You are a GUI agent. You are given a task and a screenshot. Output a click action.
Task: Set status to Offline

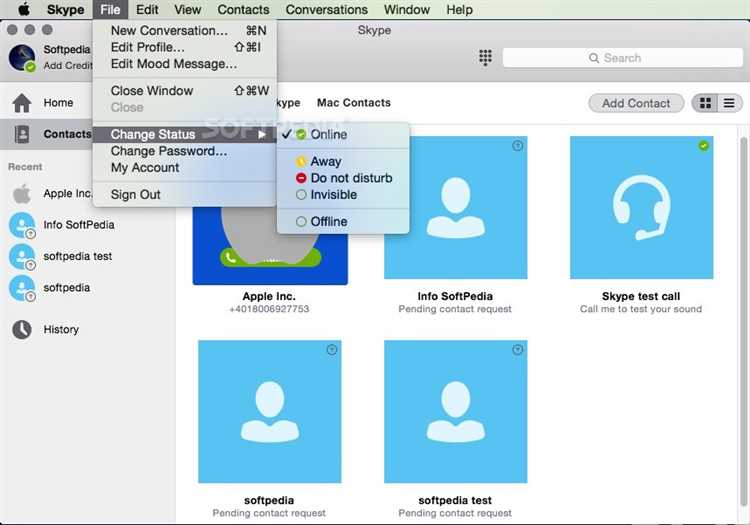(x=328, y=222)
